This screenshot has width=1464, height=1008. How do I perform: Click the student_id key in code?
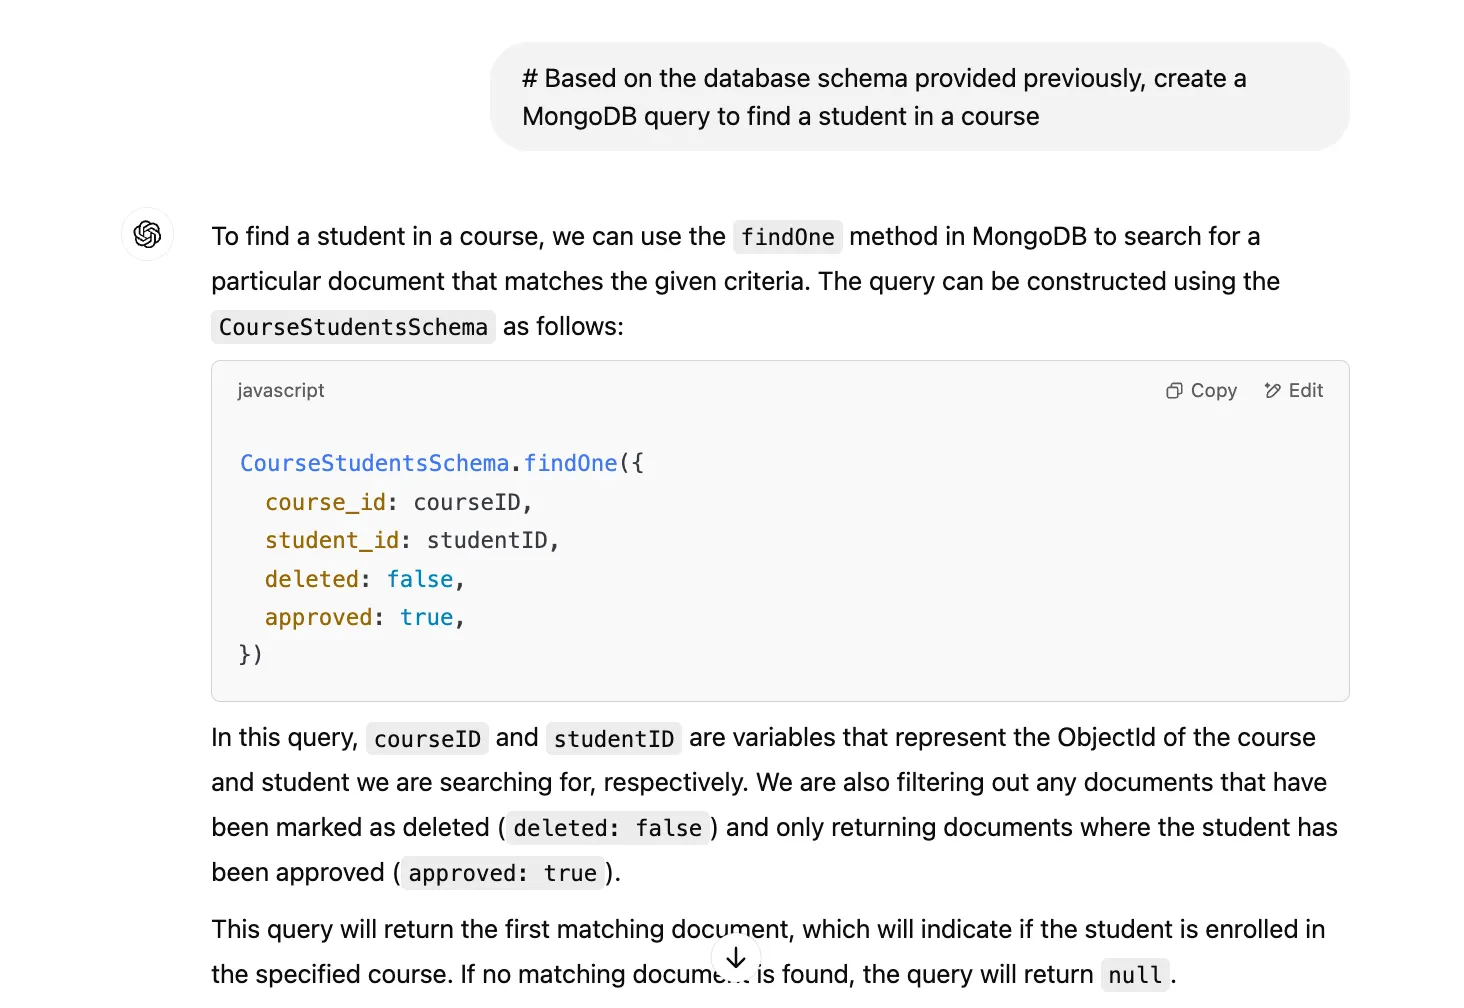pyautogui.click(x=332, y=540)
